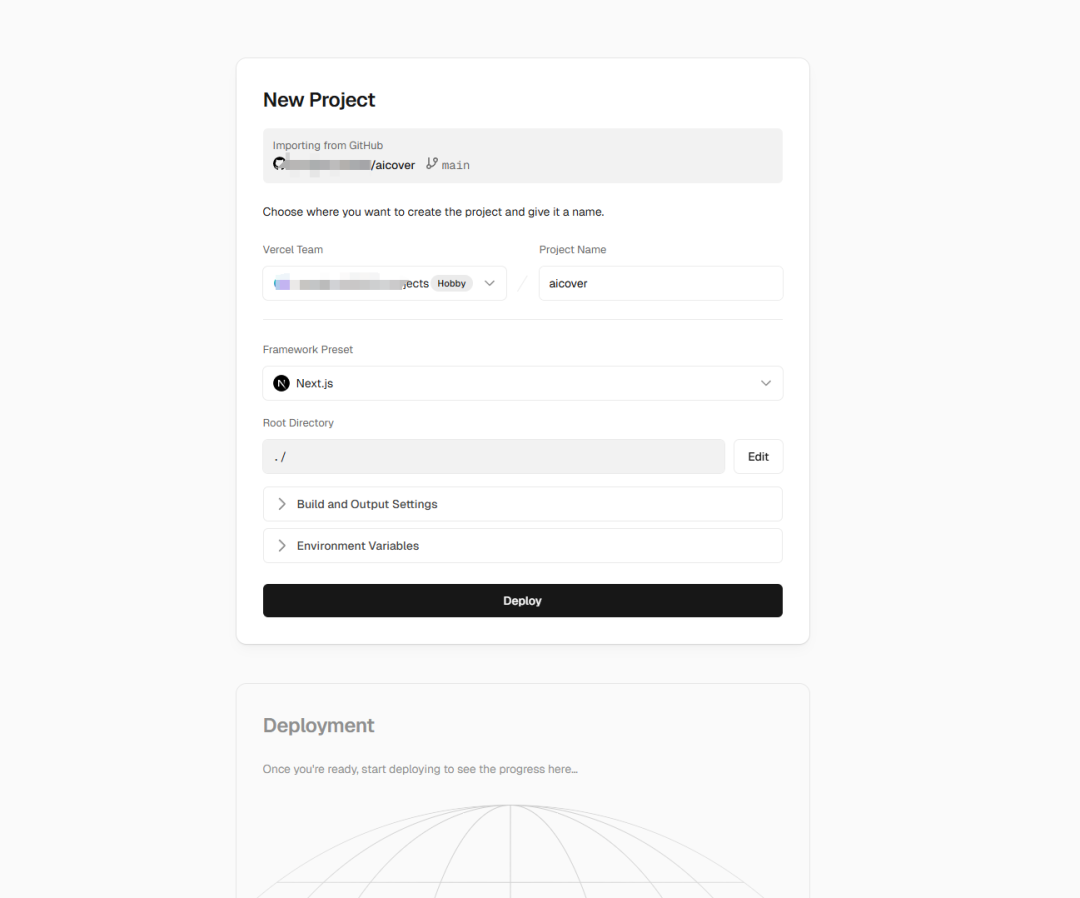Viewport: 1080px width, 898px height.
Task: Click the Environment Variables label
Action: 358,546
